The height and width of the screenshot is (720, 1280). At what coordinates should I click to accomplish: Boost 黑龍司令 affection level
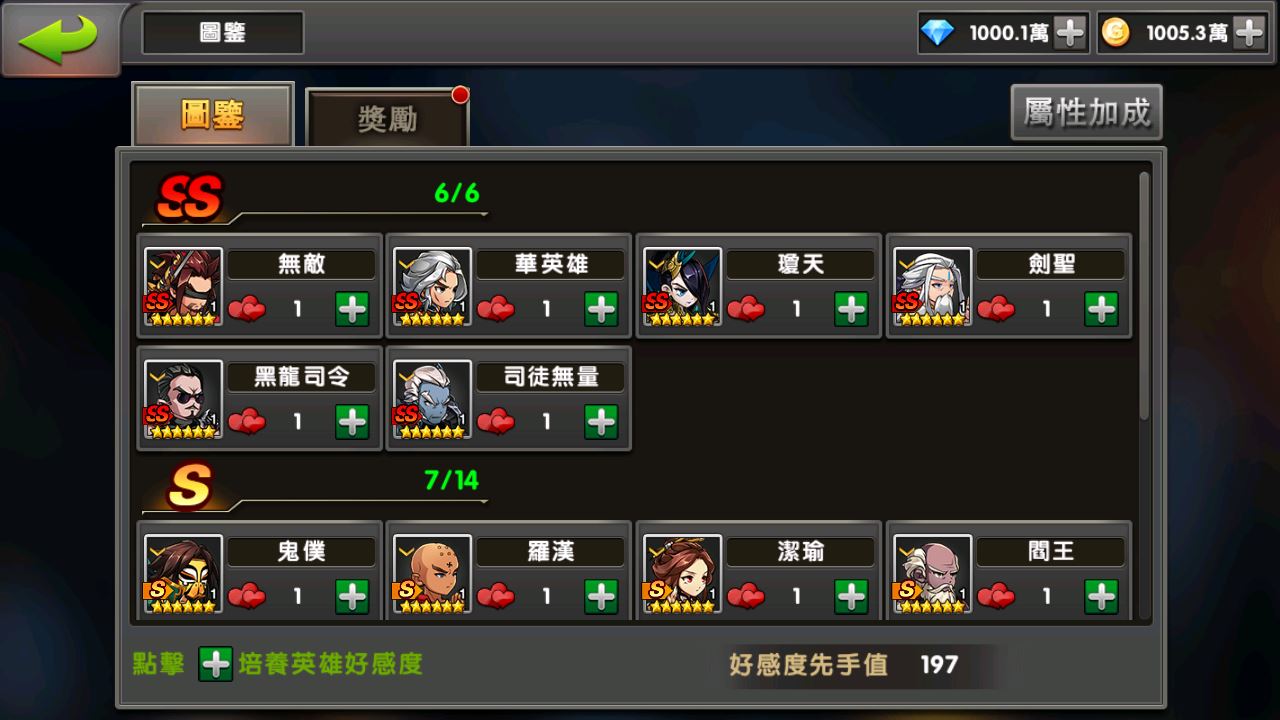(x=352, y=421)
